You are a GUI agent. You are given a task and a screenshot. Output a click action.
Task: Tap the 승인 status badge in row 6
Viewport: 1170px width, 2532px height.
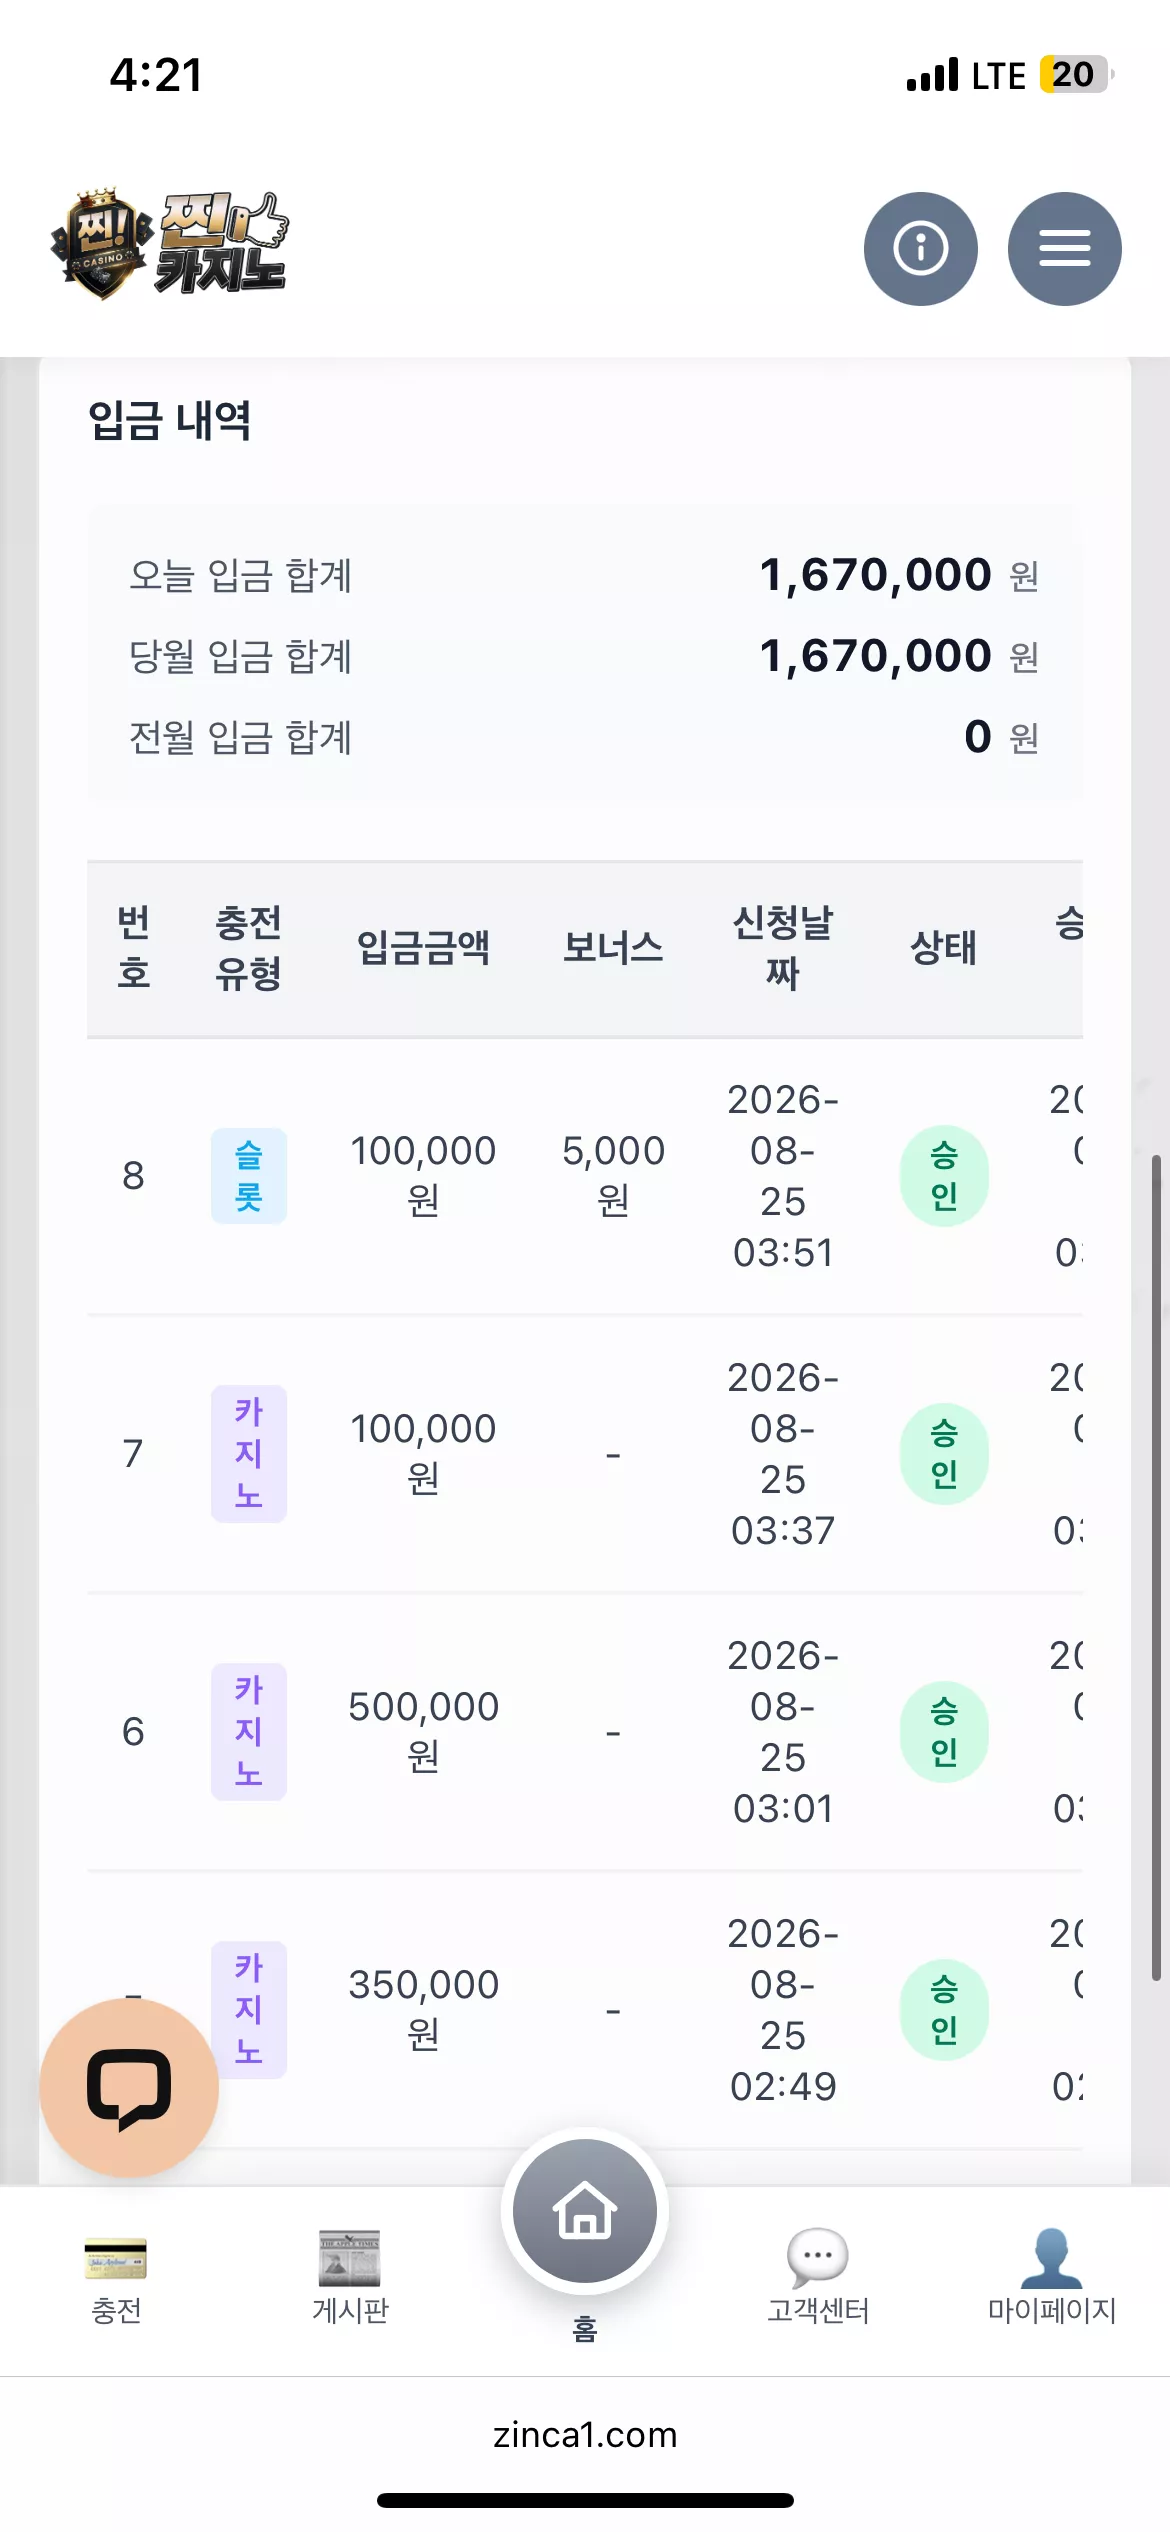click(944, 1732)
